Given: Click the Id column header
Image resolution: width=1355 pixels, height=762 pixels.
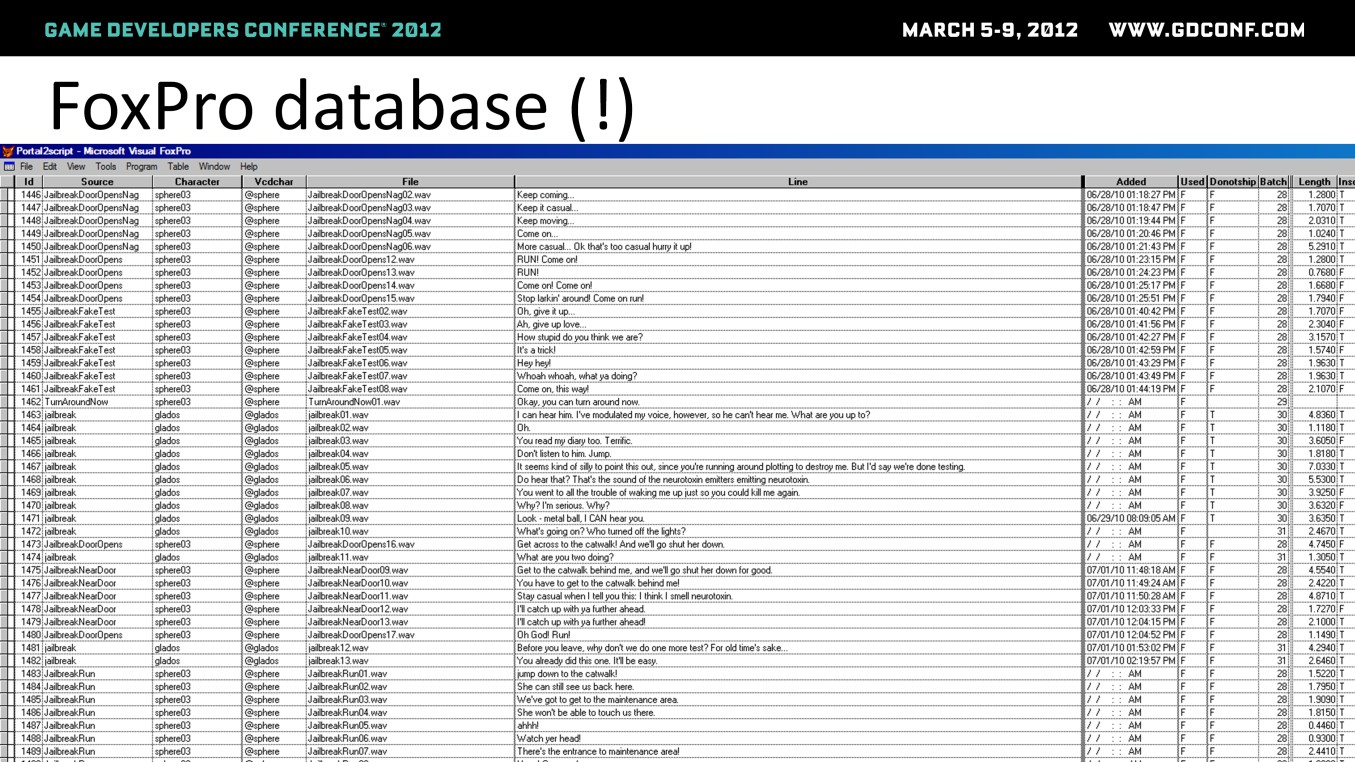Looking at the screenshot, I should coord(29,182).
